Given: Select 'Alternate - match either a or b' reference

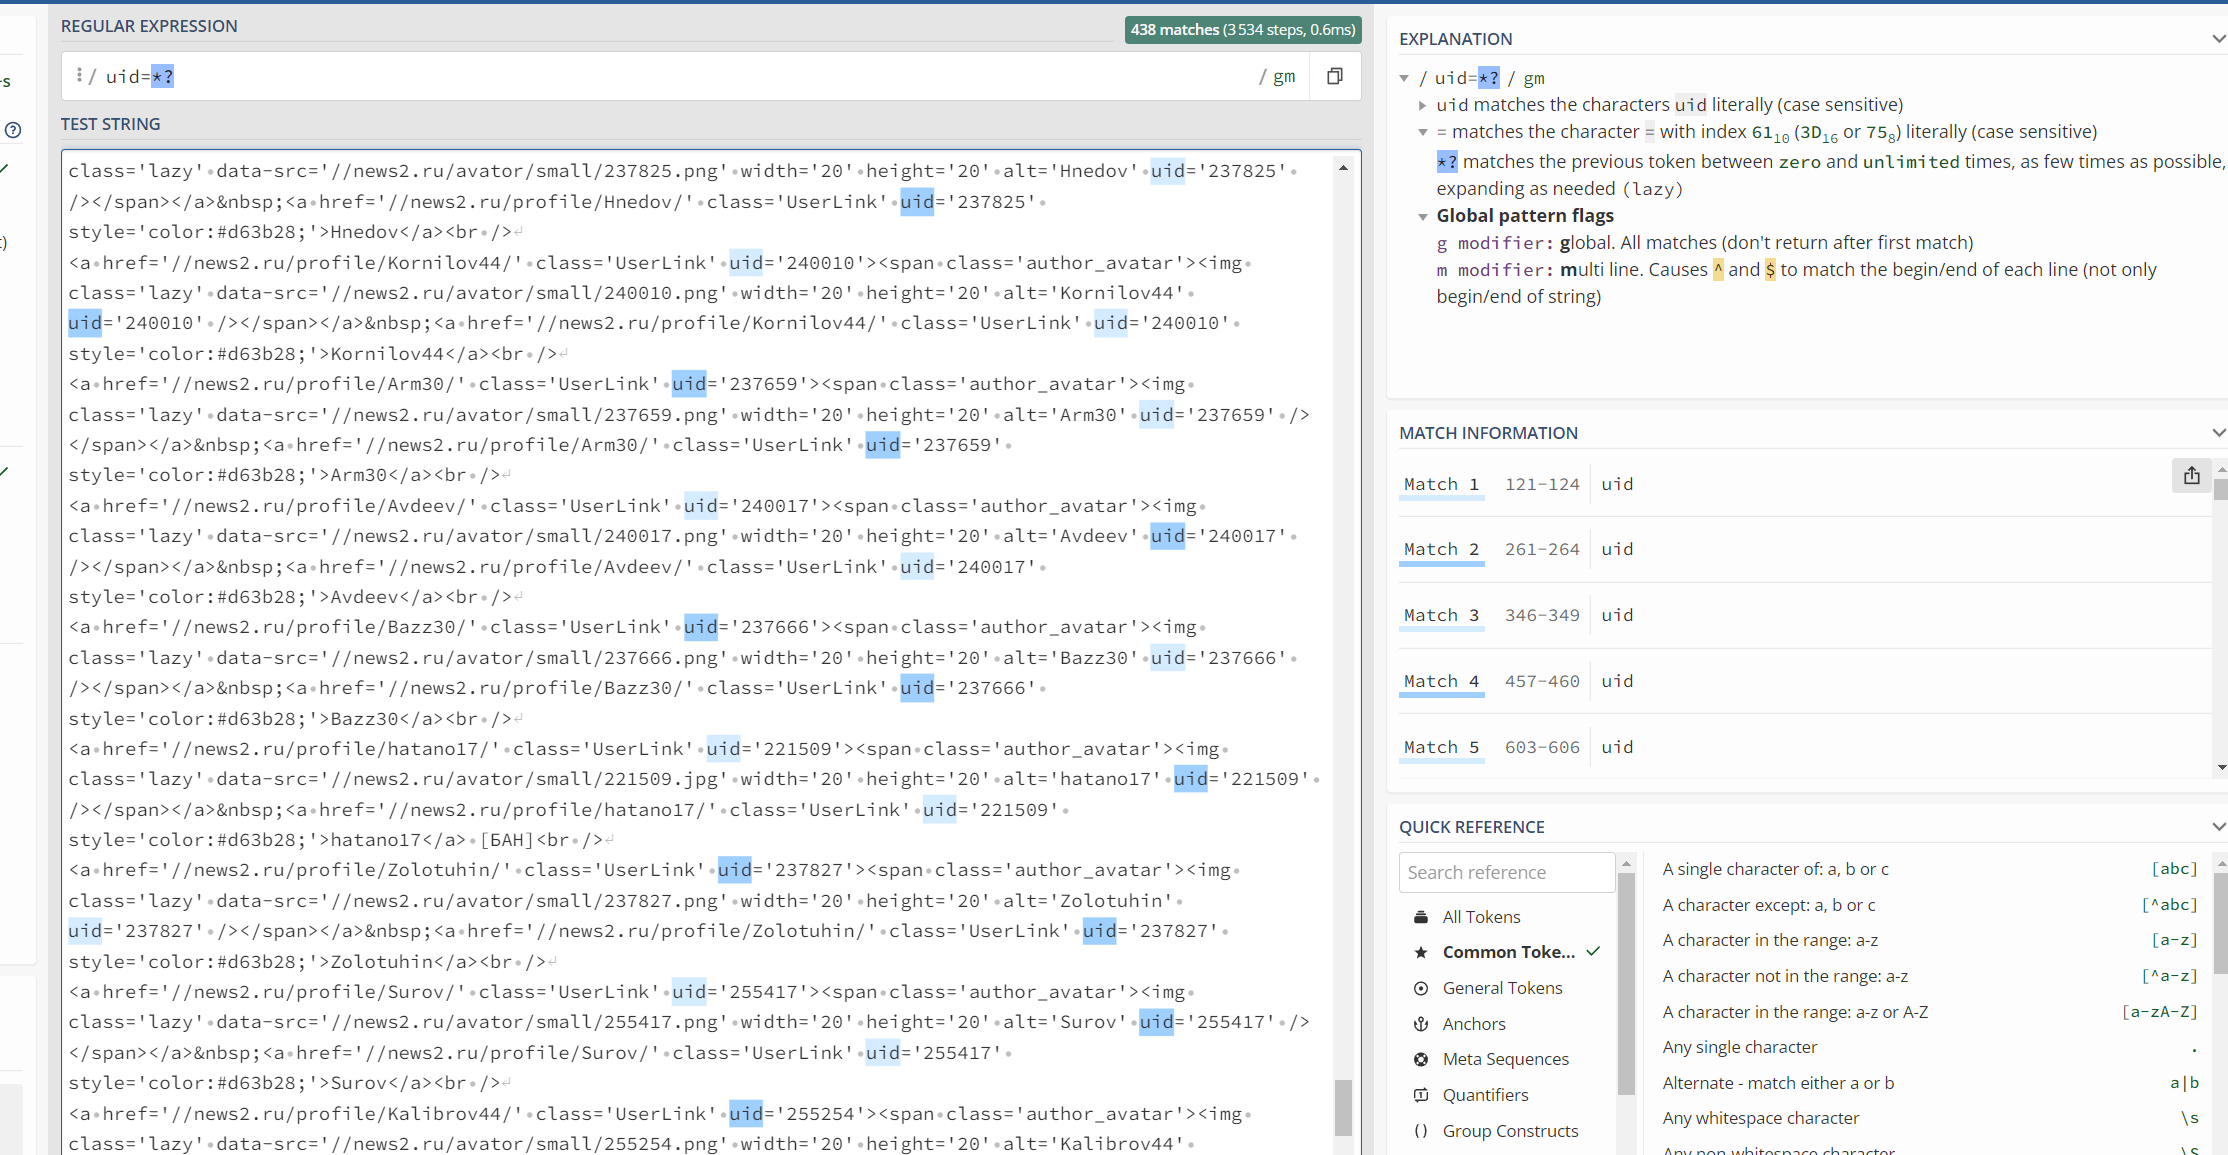Looking at the screenshot, I should click(x=1929, y=1083).
